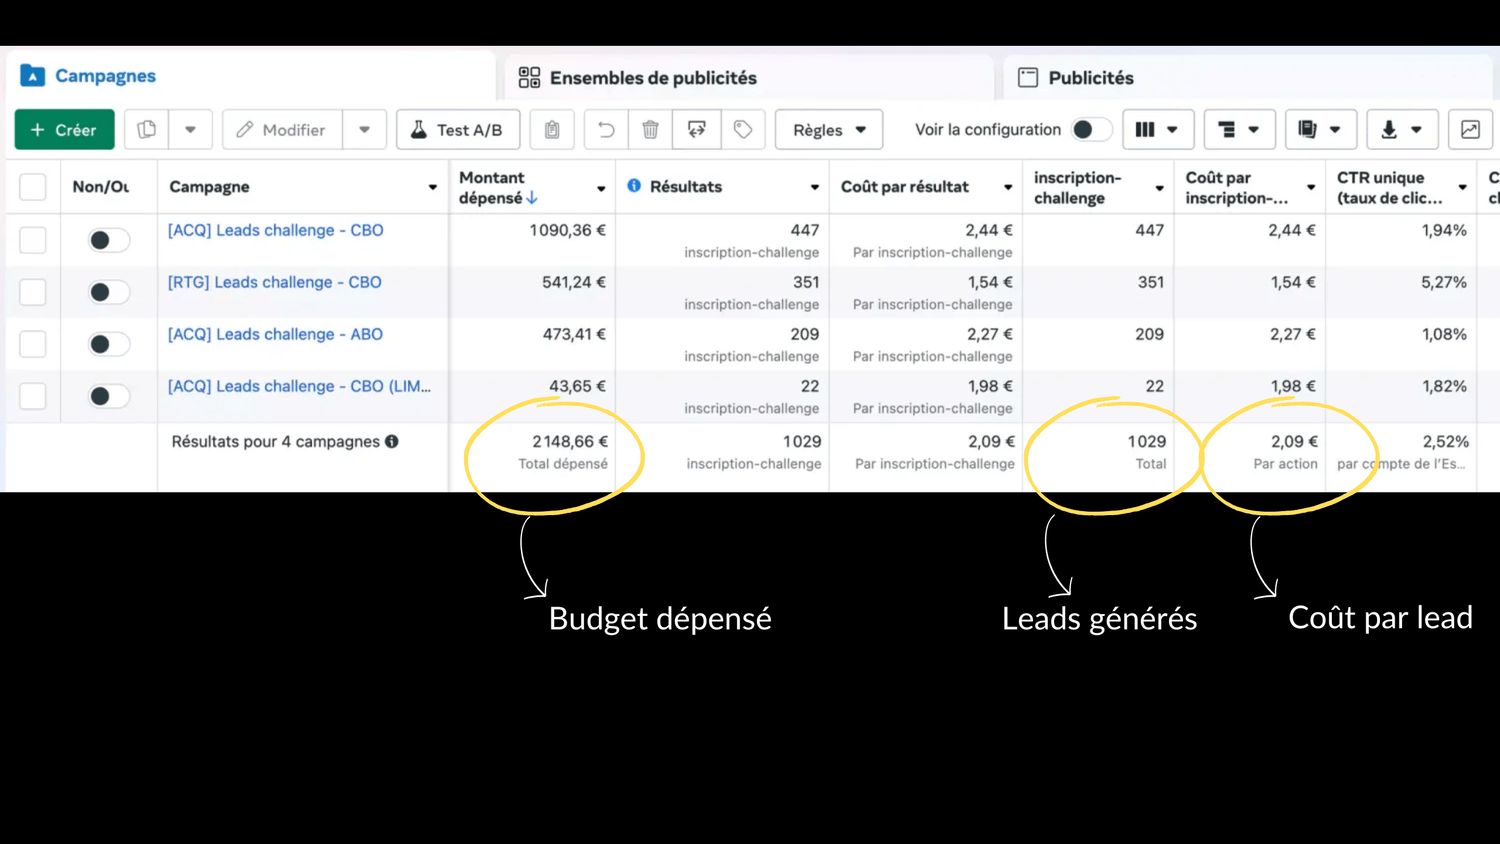
Task: Click the share/export arrow icon beside trash
Action: click(697, 130)
